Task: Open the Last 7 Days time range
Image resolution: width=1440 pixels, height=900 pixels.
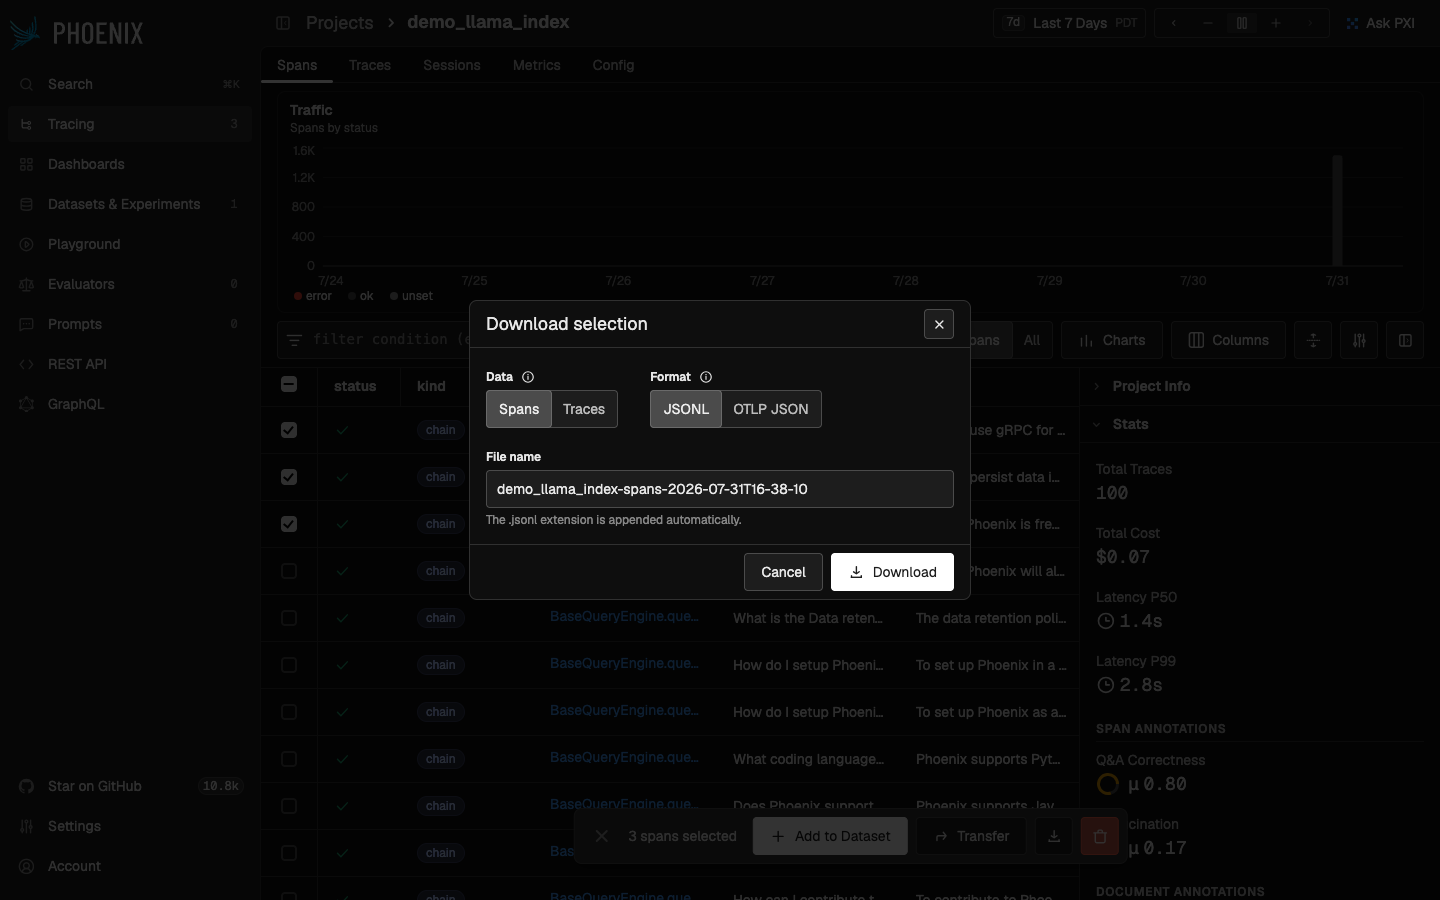Action: pos(1071,23)
